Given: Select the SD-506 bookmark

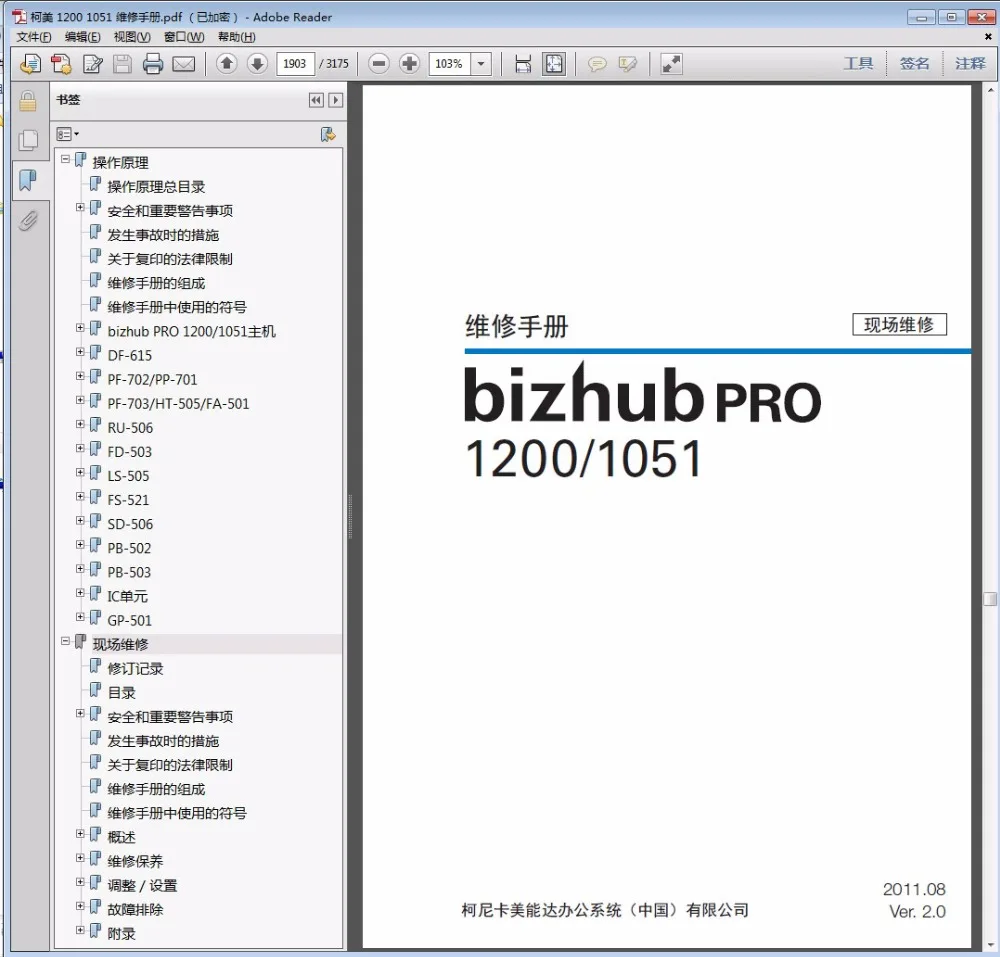Looking at the screenshot, I should 130,524.
